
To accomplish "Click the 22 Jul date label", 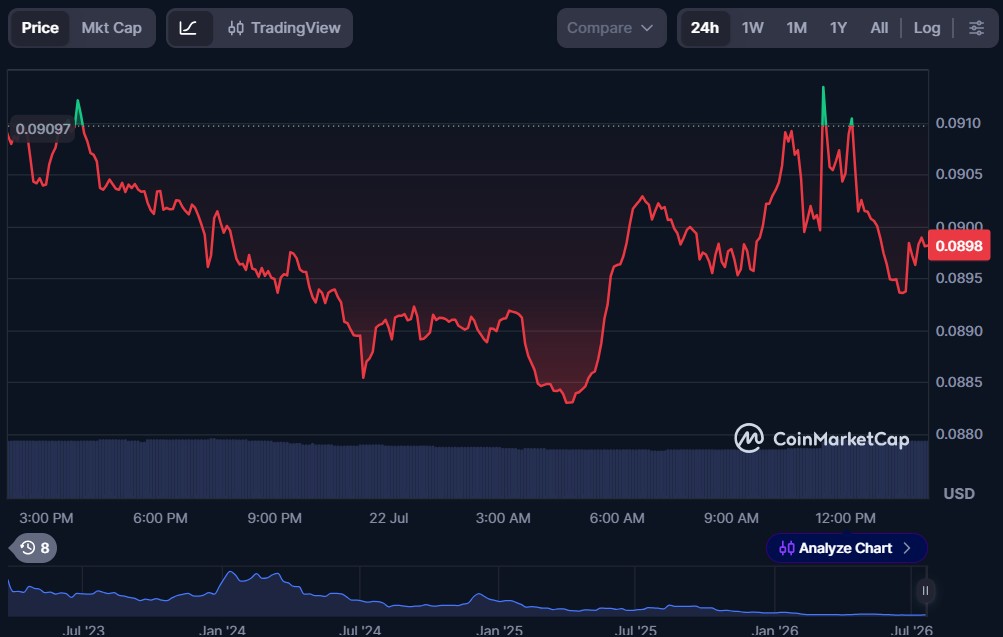I will (x=388, y=518).
